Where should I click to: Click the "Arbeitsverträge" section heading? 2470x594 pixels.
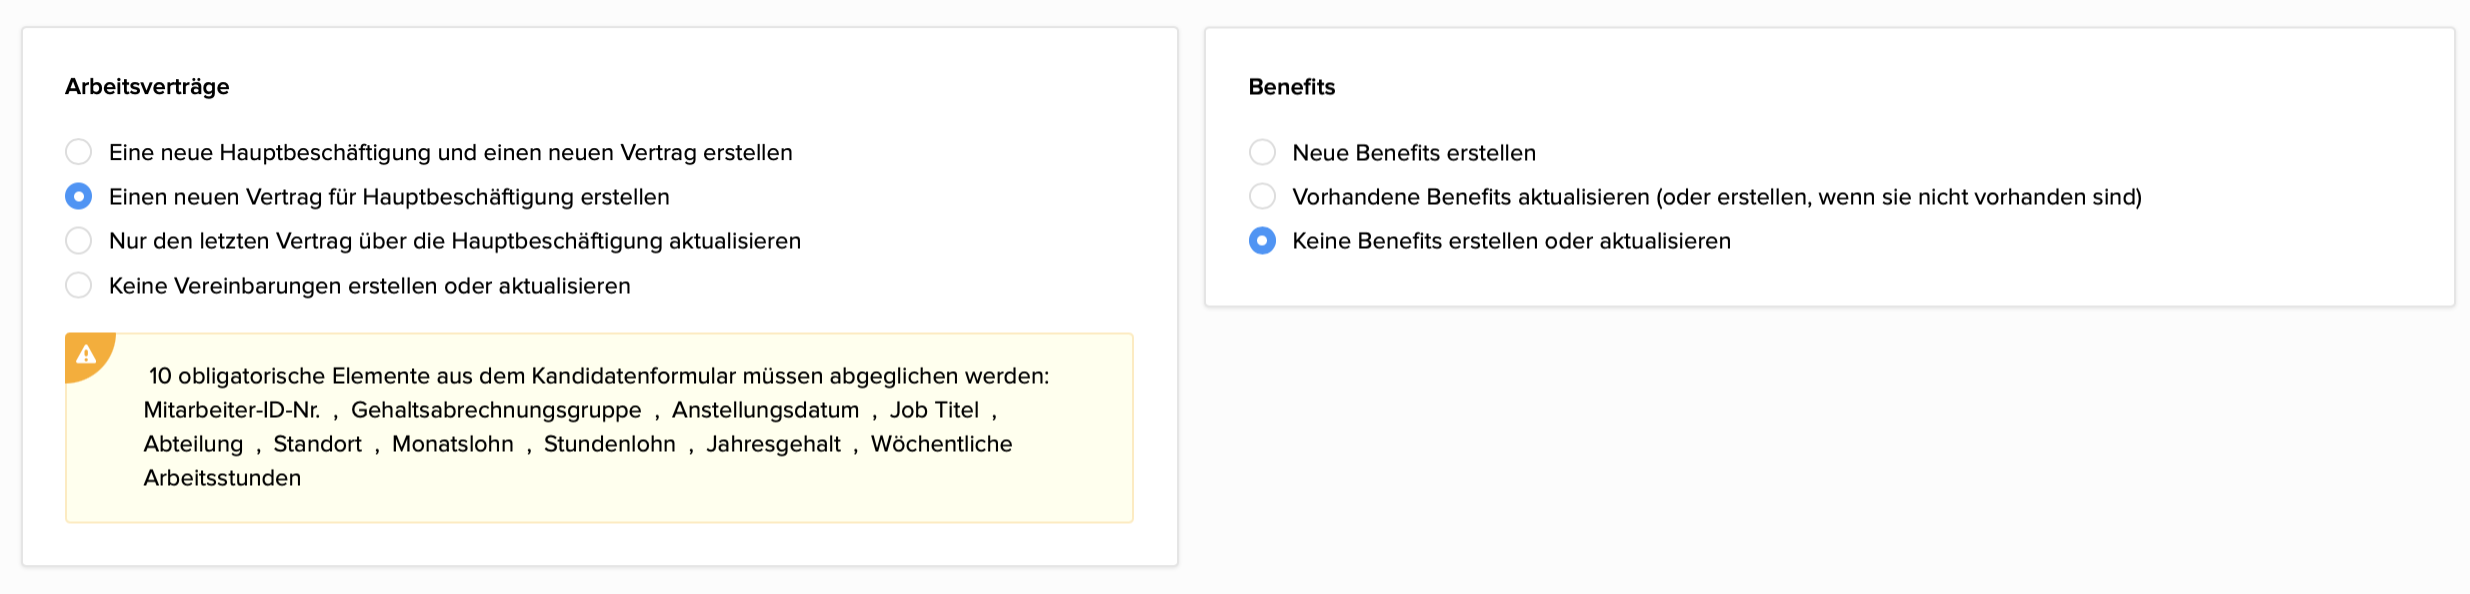click(x=147, y=87)
